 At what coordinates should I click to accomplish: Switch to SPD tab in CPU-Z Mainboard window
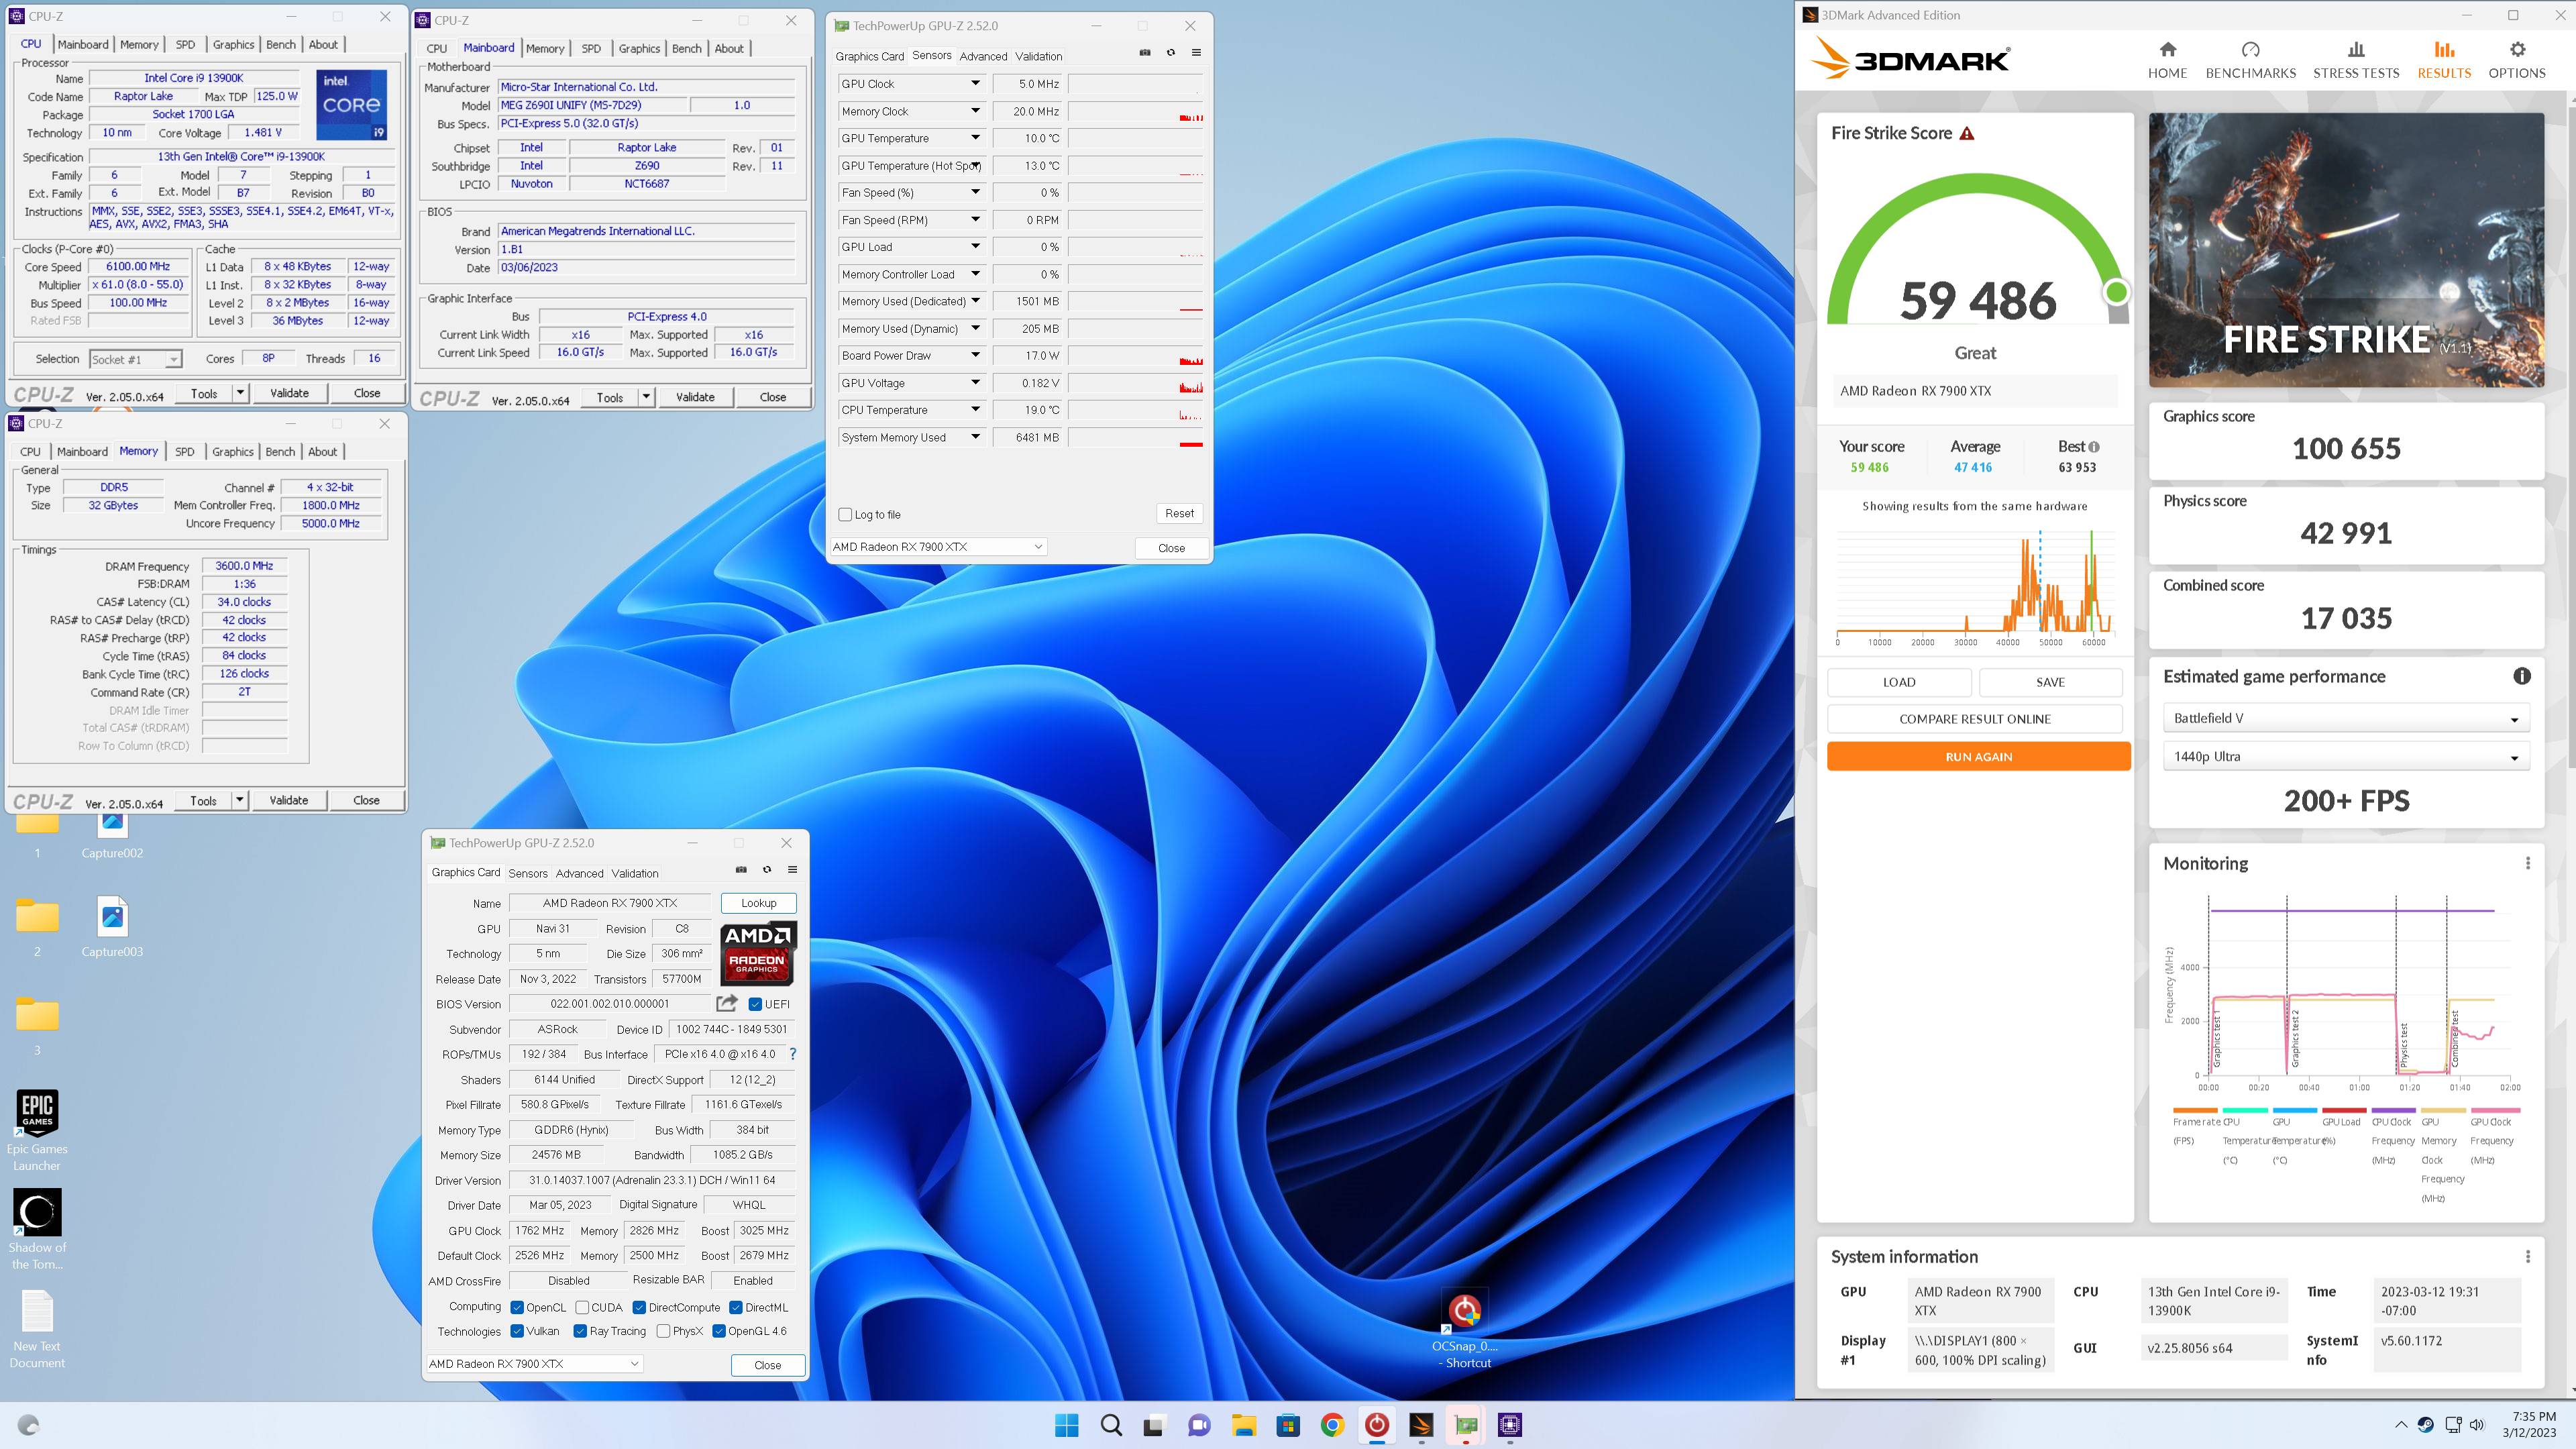click(591, 48)
